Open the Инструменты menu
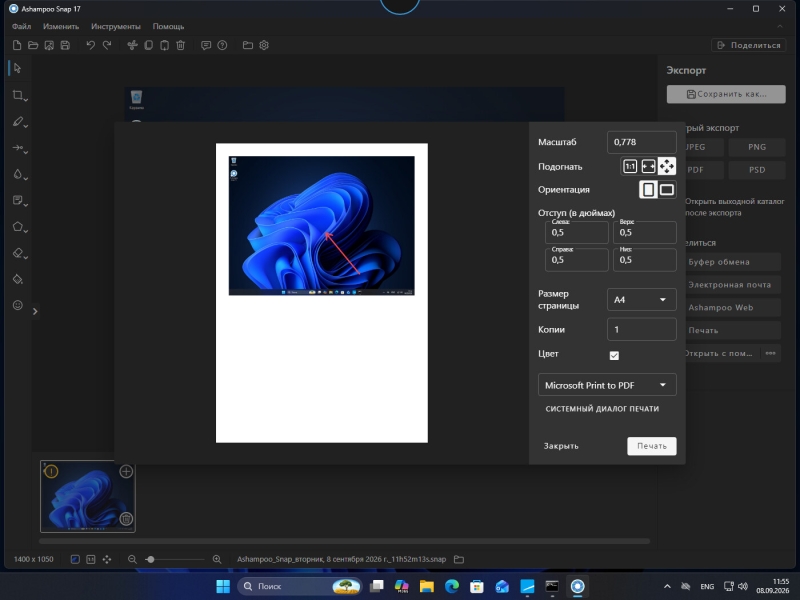This screenshot has height=600, width=800. [x=116, y=27]
